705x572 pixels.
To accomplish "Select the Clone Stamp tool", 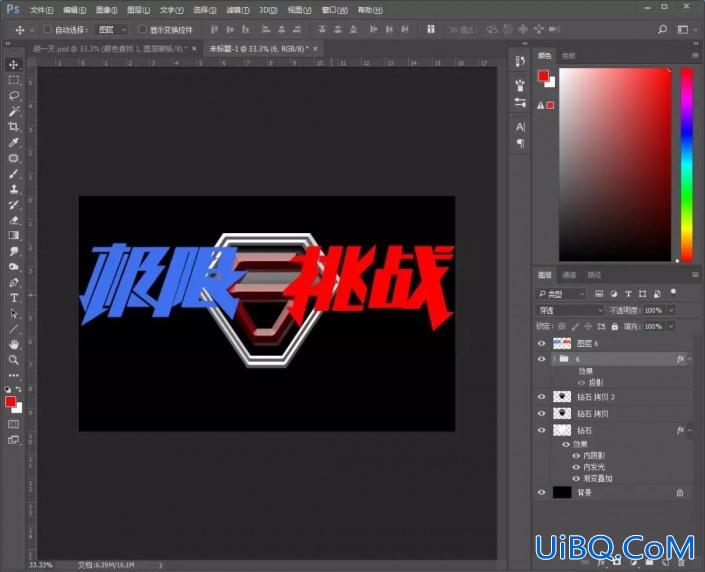I will [x=13, y=189].
